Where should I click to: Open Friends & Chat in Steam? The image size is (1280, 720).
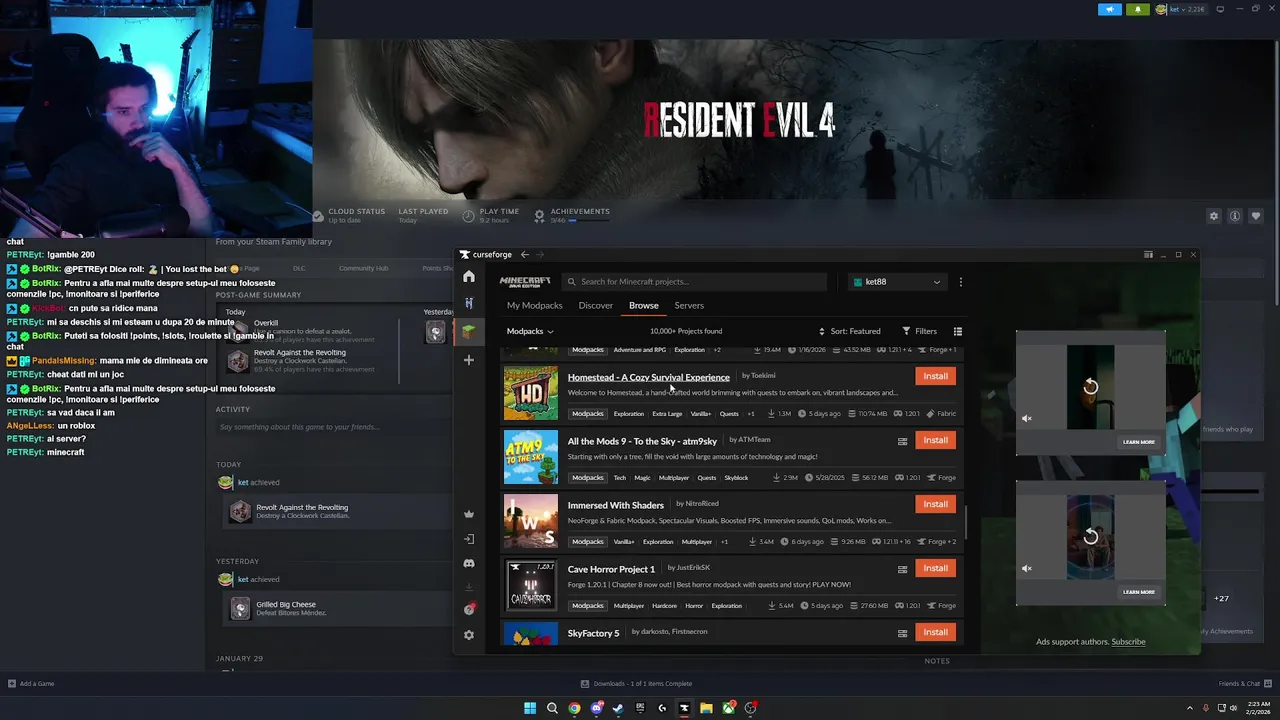1245,684
